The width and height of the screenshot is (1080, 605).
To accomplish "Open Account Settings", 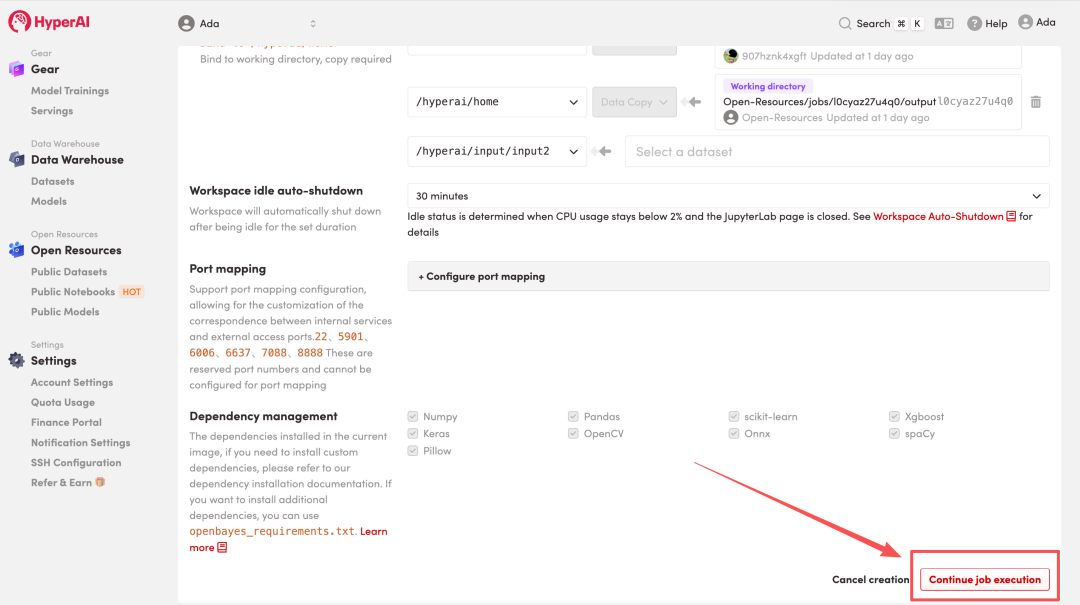I will click(x=72, y=382).
